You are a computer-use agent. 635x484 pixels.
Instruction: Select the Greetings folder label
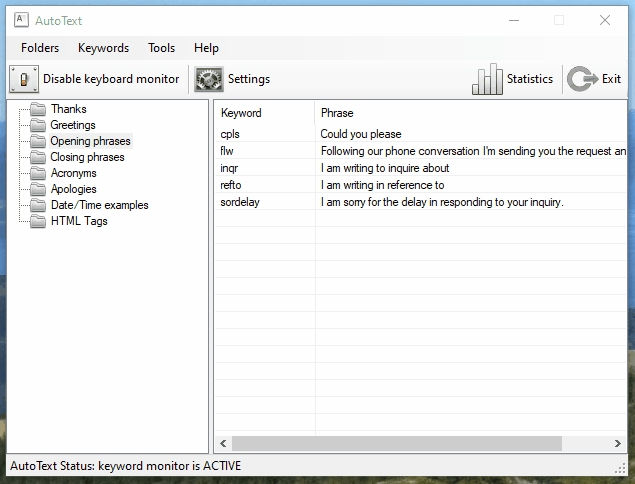[x=73, y=125]
